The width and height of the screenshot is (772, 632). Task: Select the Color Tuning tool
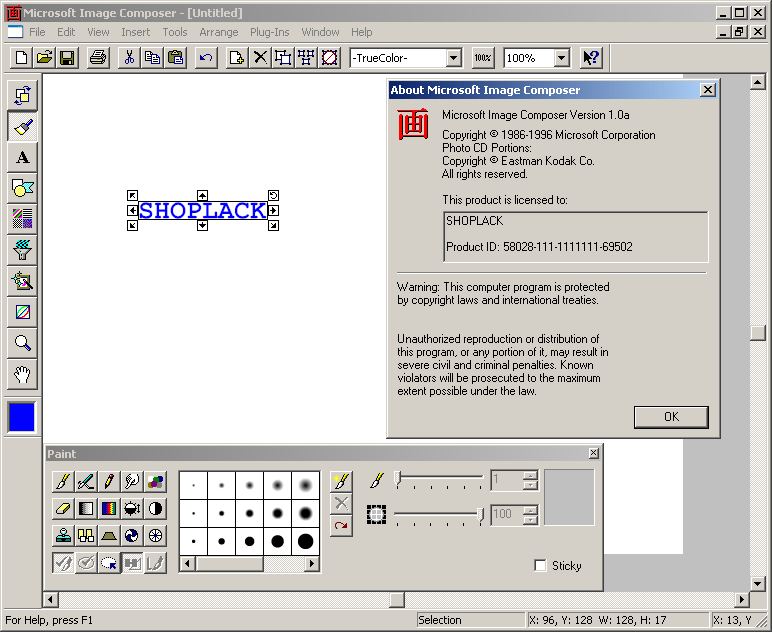click(x=22, y=312)
